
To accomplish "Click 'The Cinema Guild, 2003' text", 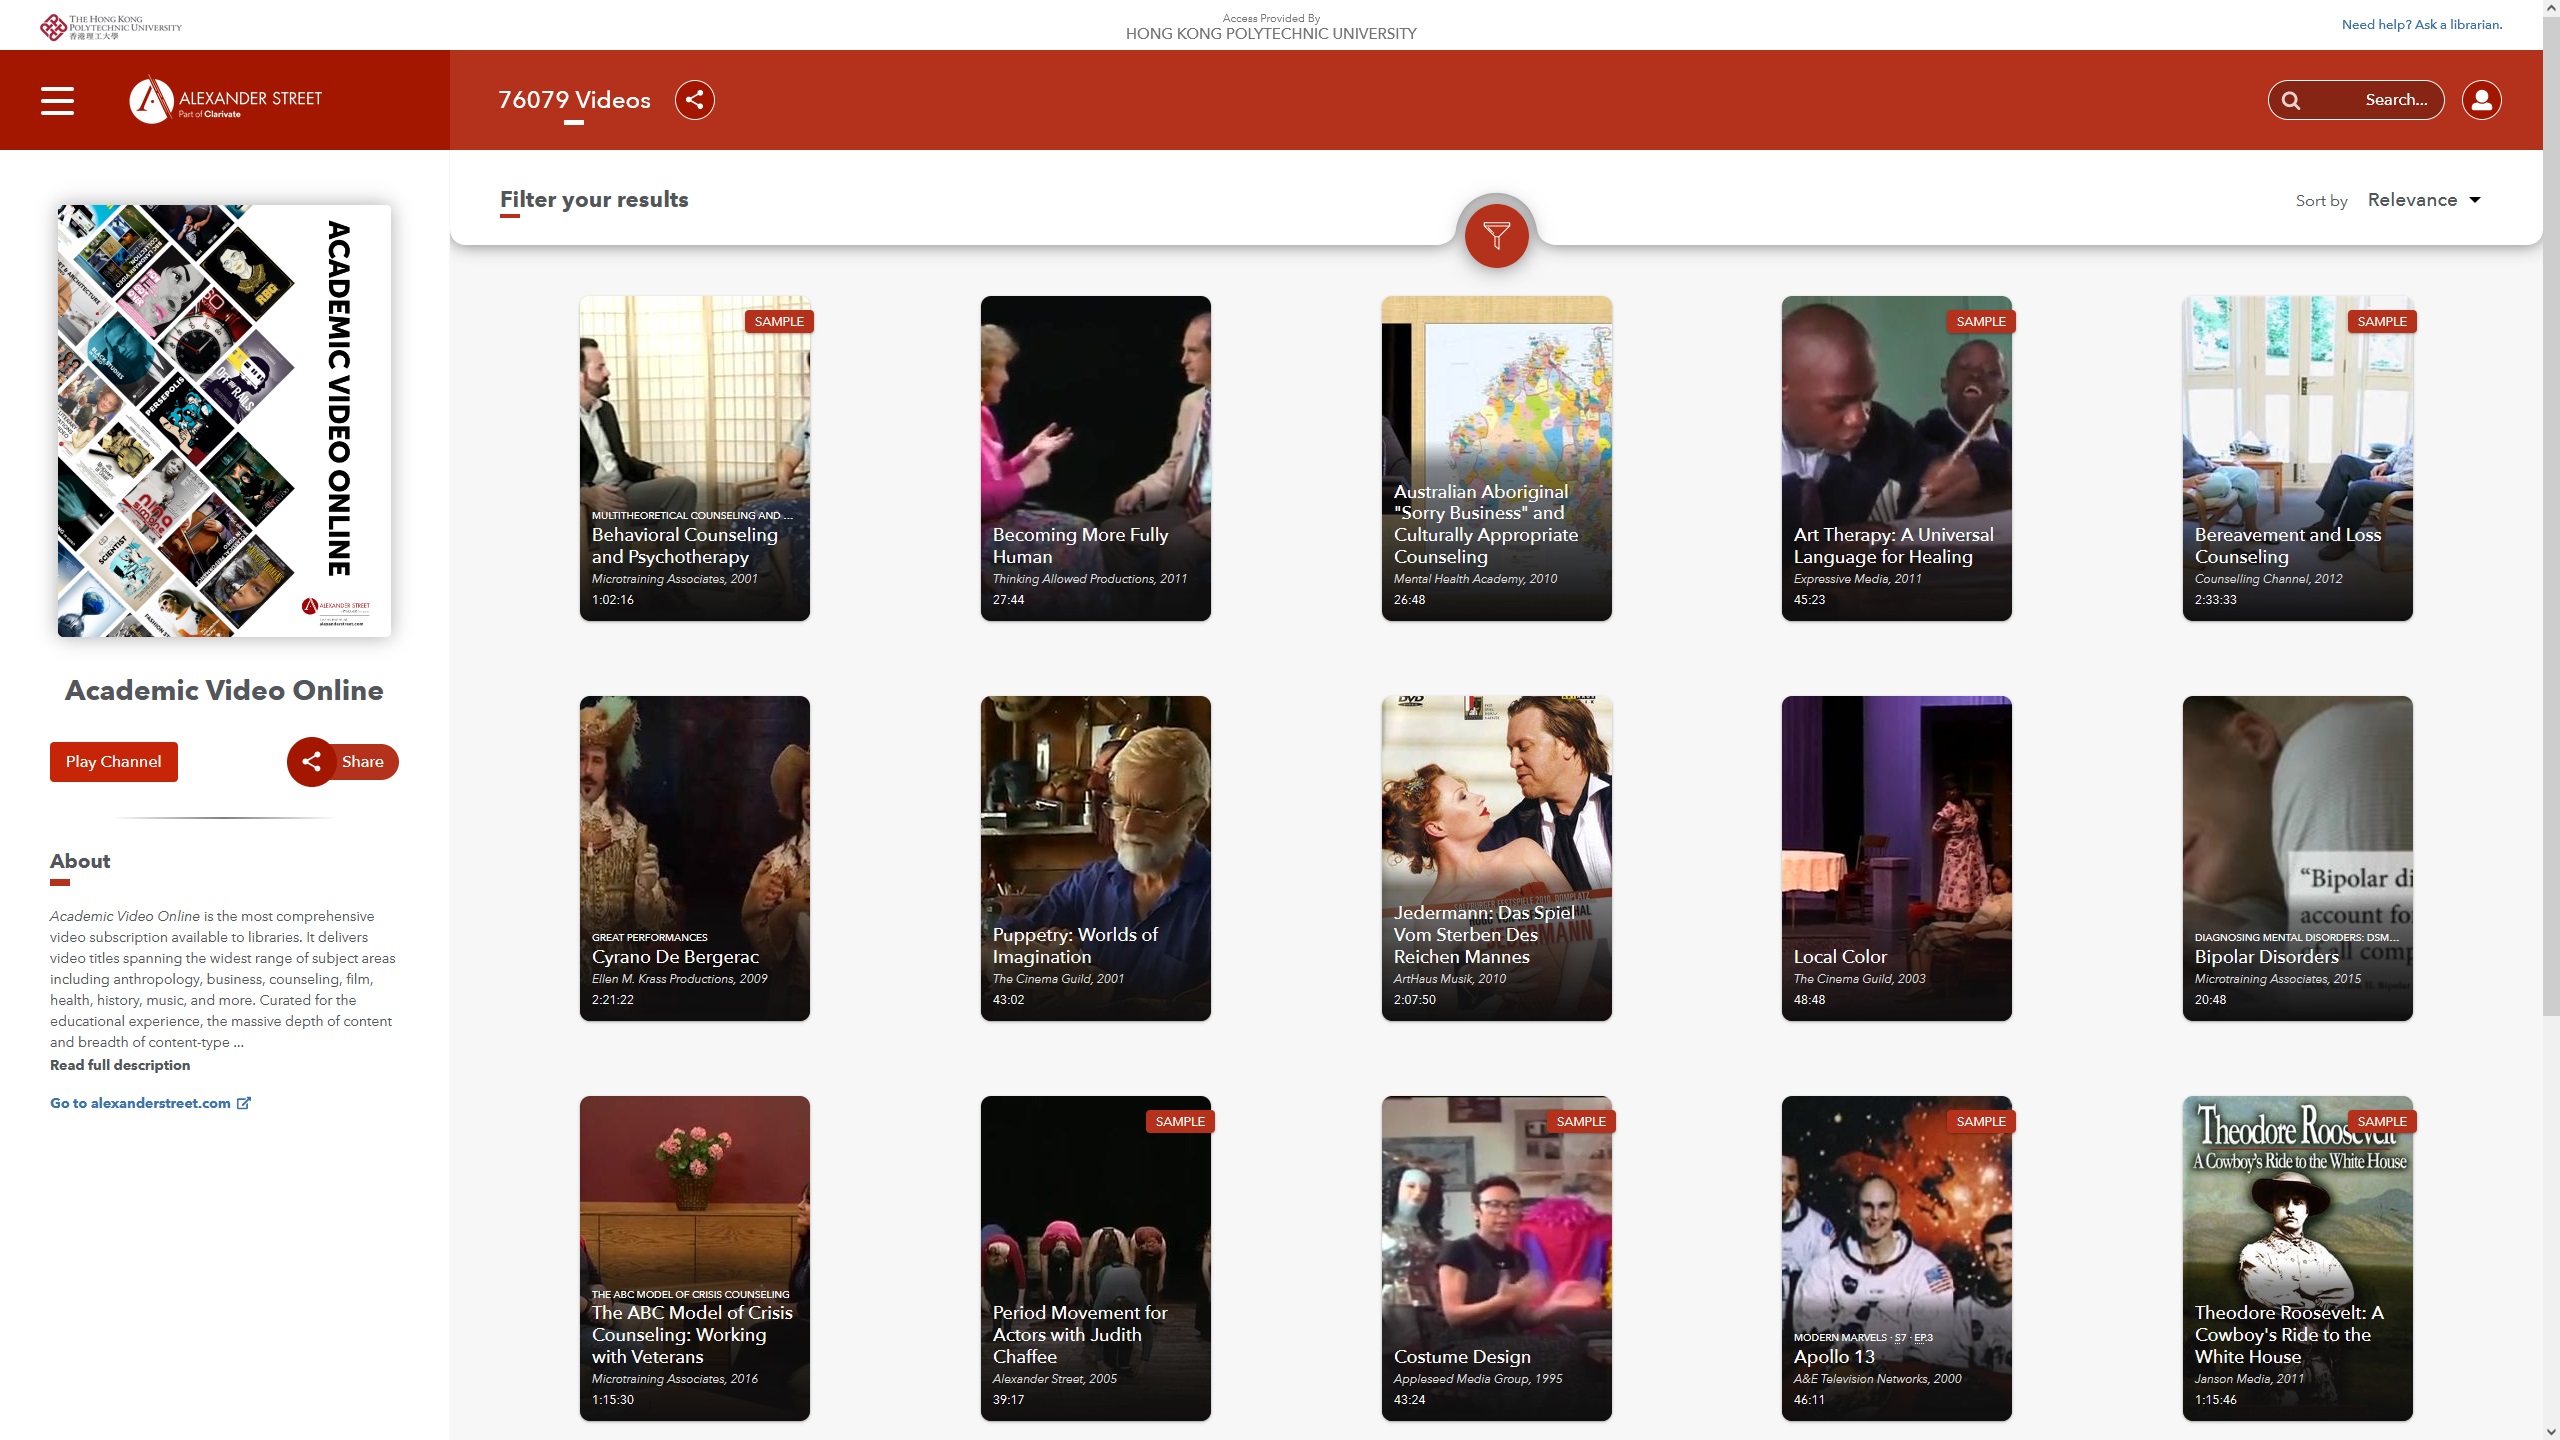I will [1859, 979].
